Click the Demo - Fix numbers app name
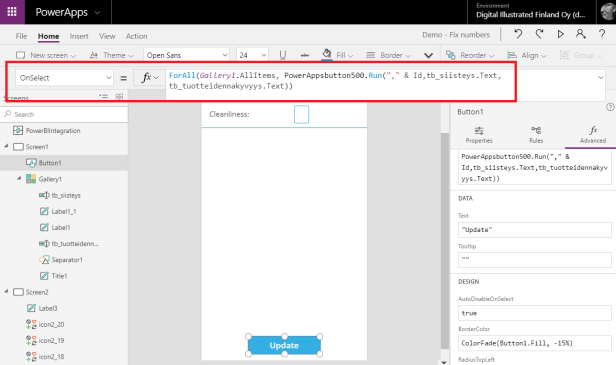The image size is (616, 365). (x=456, y=35)
